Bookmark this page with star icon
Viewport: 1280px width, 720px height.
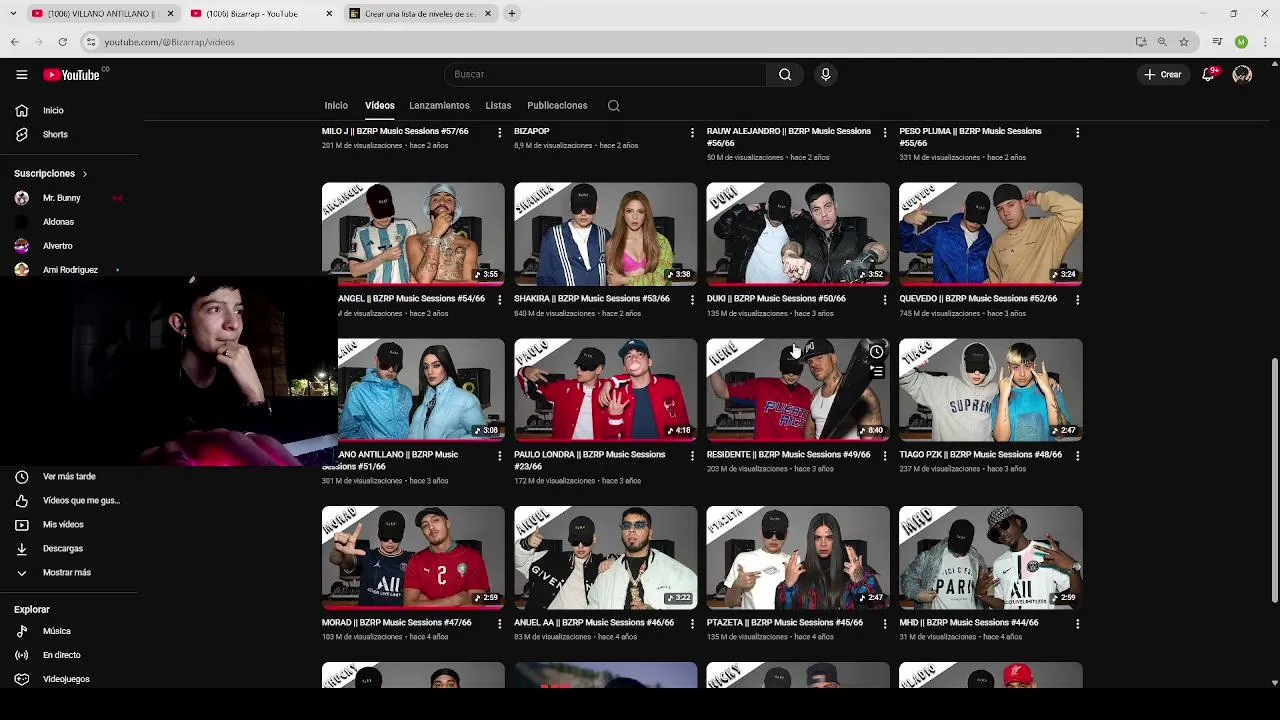point(1184,42)
